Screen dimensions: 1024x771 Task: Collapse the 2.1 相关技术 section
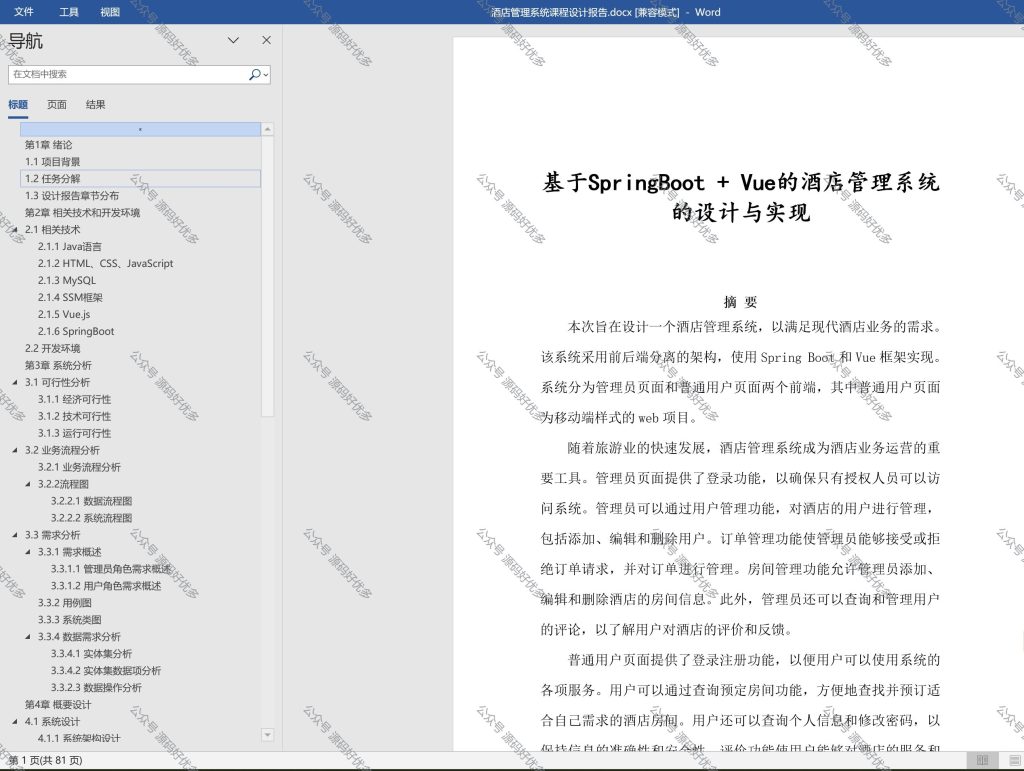tap(15, 230)
